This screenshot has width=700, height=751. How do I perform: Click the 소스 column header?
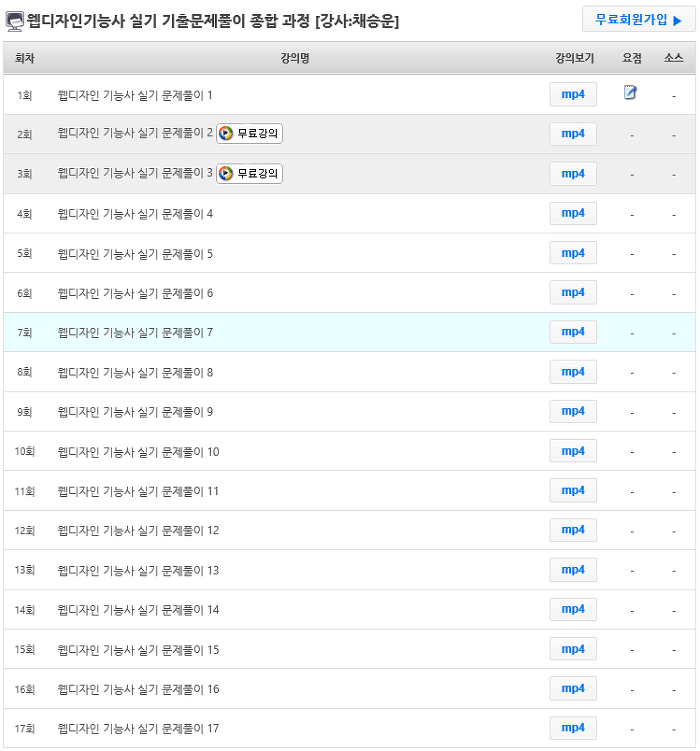pos(673,58)
